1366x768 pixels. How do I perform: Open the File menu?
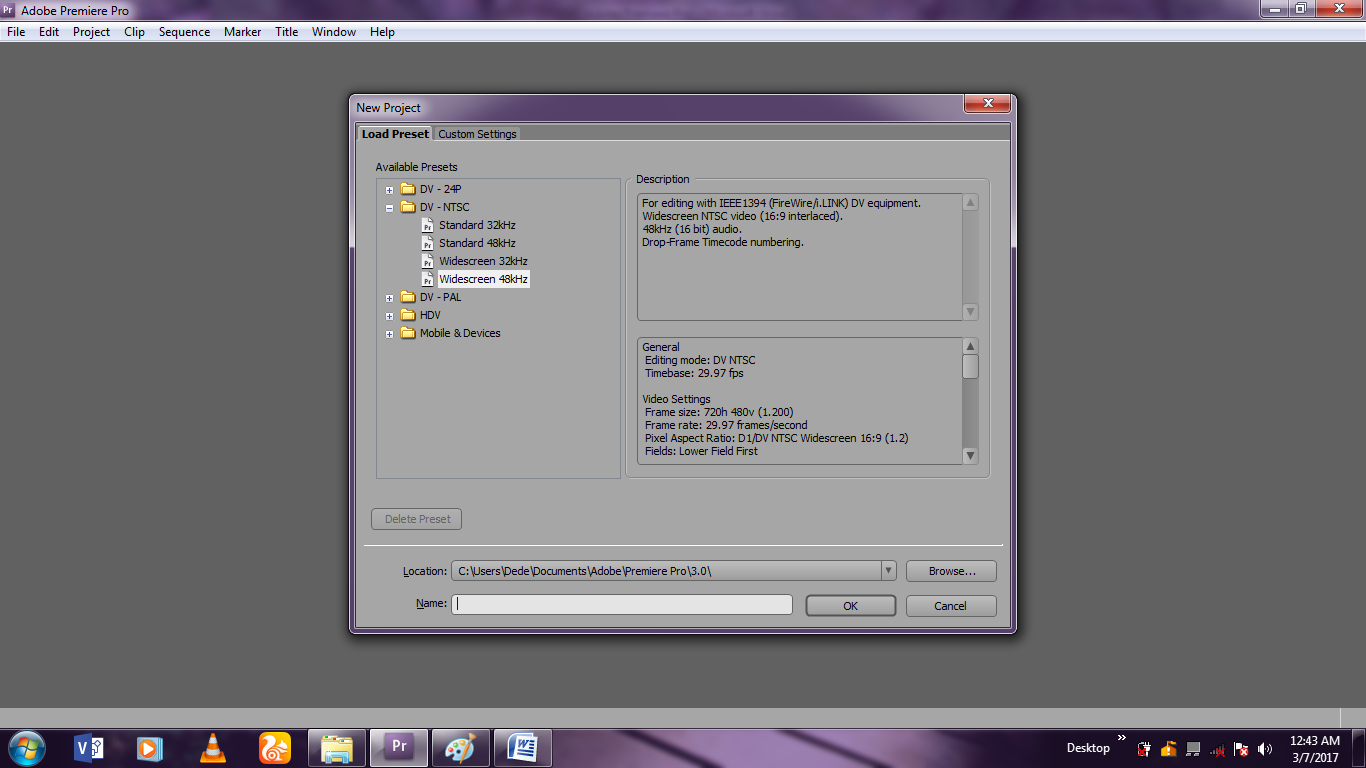(x=16, y=32)
